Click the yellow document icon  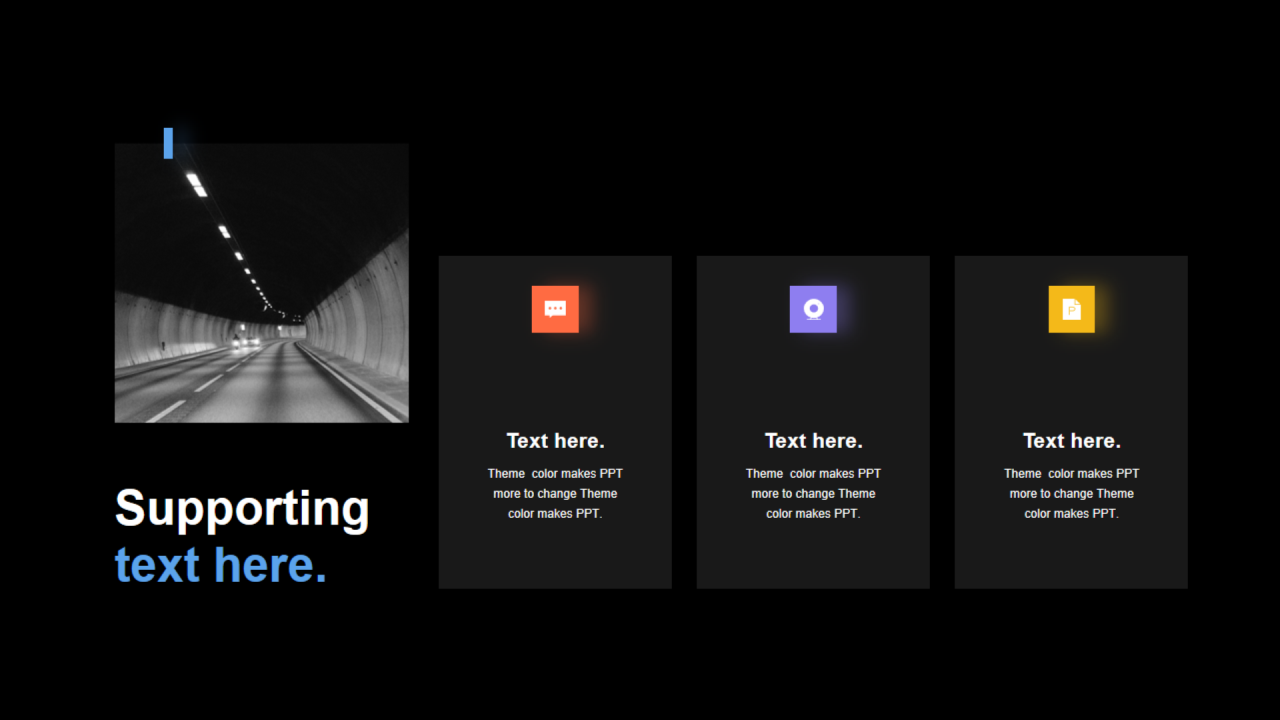pos(1071,309)
